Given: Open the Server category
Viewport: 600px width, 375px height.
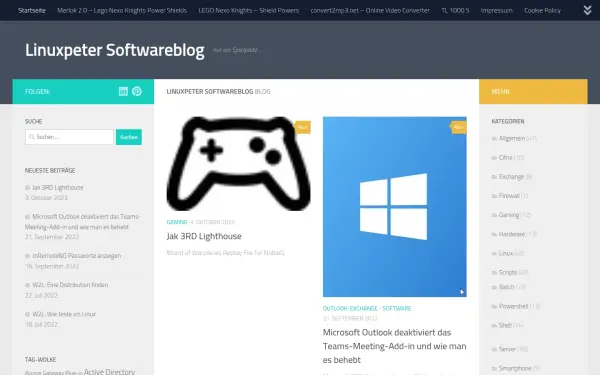Looking at the screenshot, I should tap(507, 349).
